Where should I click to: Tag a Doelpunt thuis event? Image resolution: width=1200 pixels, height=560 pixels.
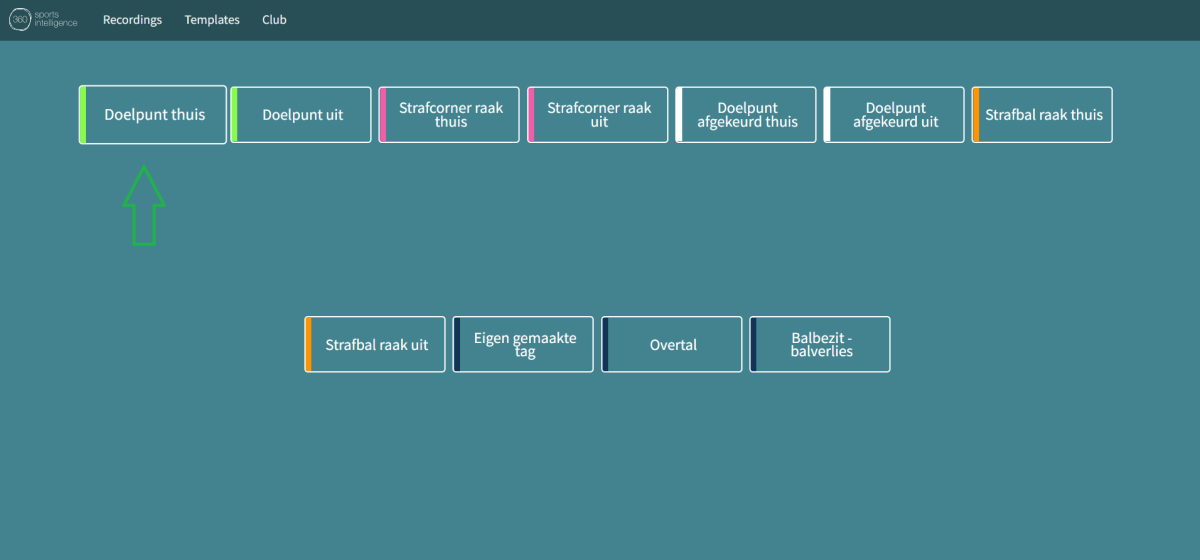[x=154, y=115]
